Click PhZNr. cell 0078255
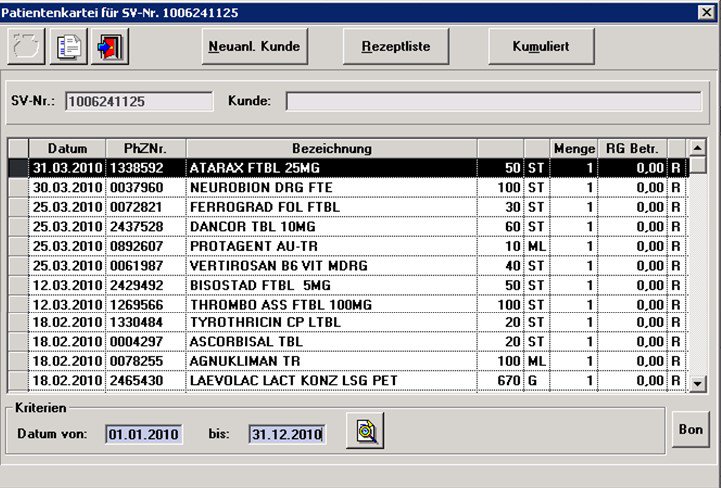The image size is (721, 488). click(146, 361)
